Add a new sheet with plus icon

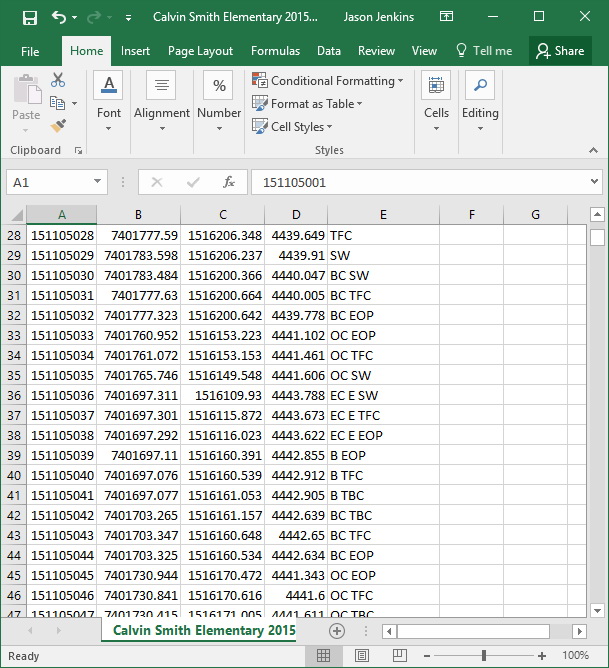pyautogui.click(x=337, y=631)
